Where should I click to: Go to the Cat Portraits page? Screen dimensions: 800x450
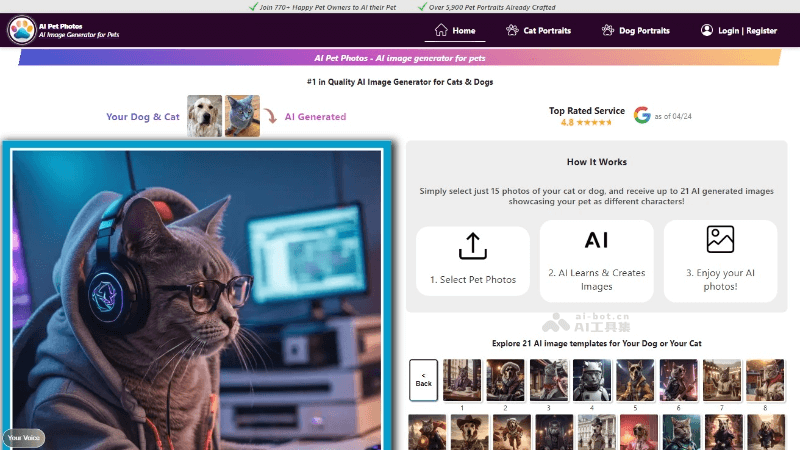pyautogui.click(x=546, y=31)
